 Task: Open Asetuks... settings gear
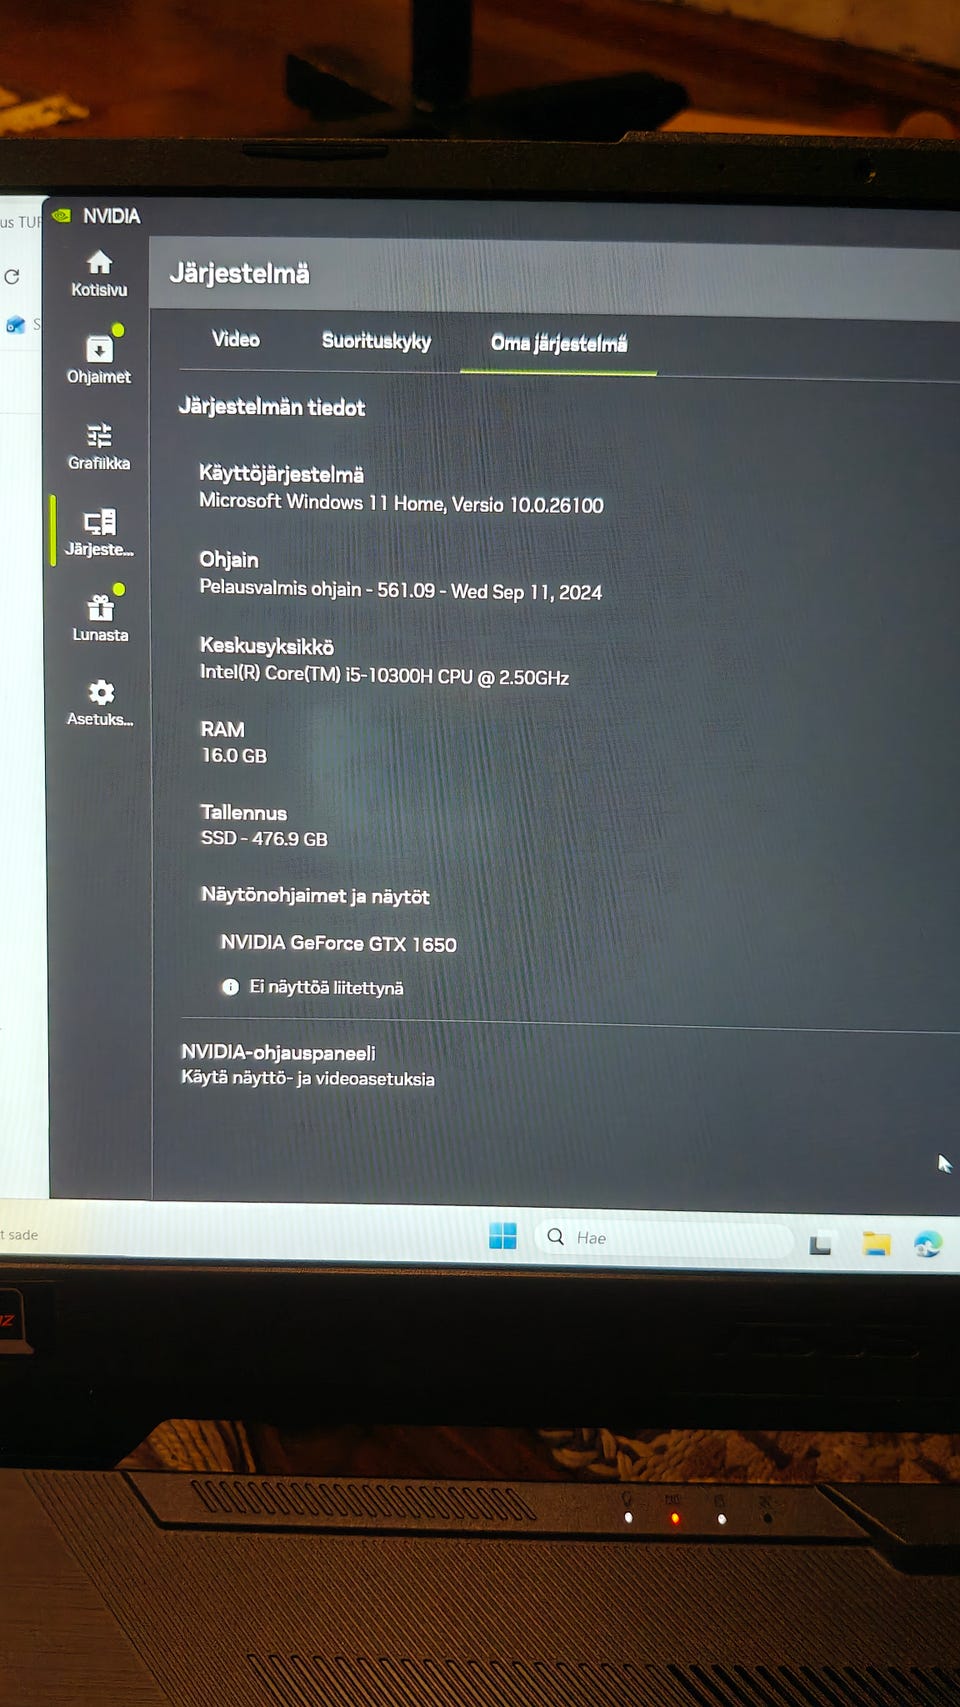coord(100,702)
